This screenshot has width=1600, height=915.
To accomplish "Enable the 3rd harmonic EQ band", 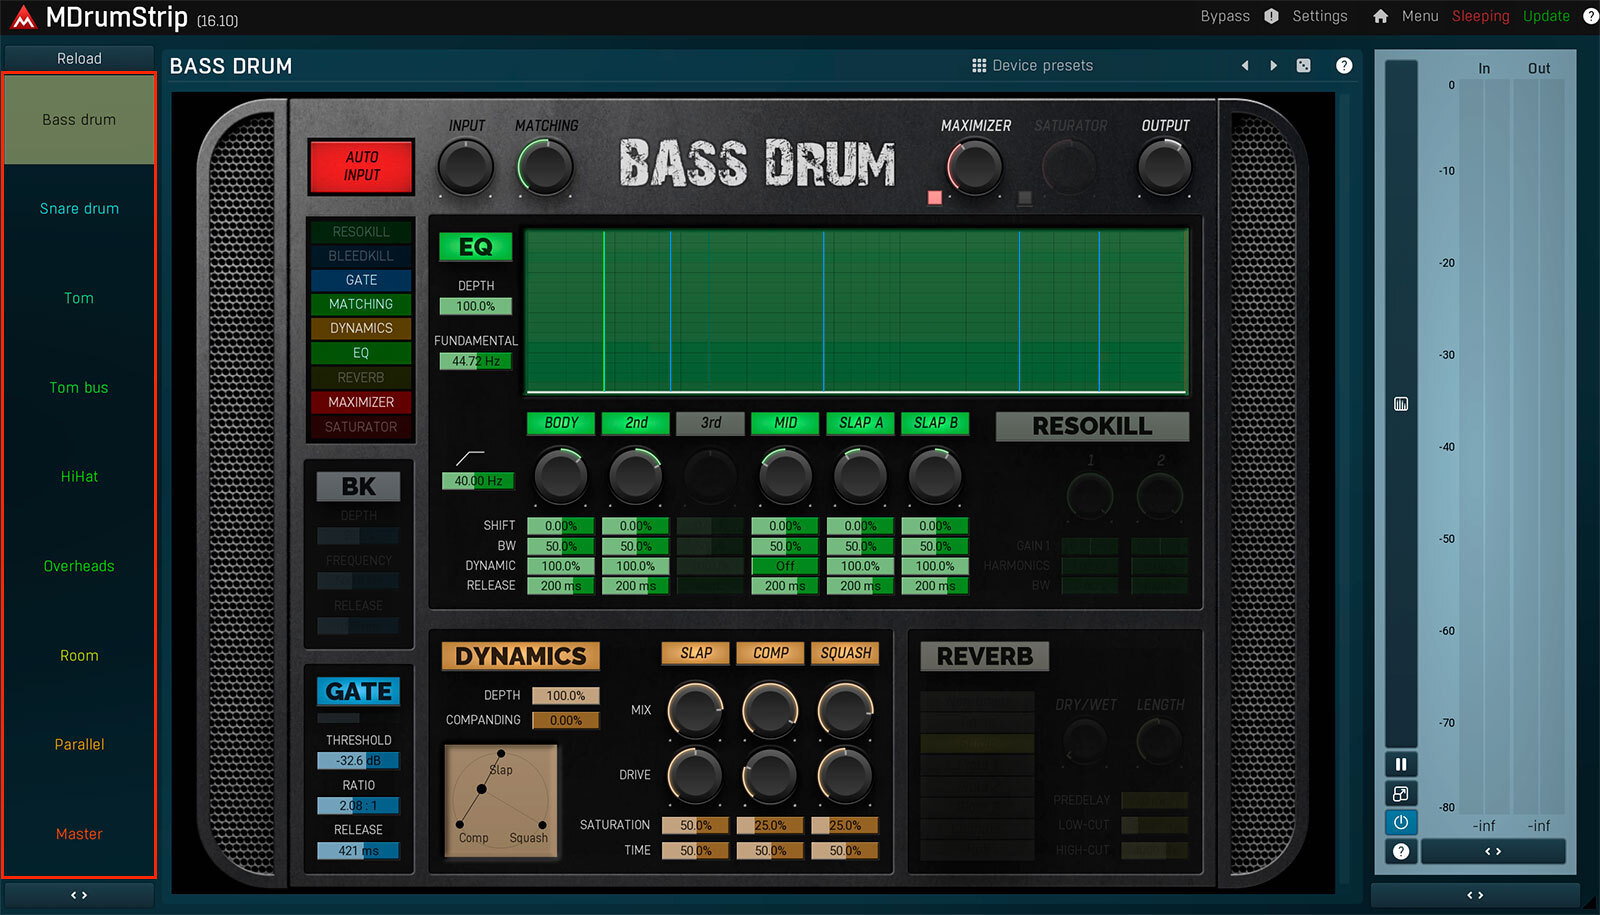I will [710, 423].
